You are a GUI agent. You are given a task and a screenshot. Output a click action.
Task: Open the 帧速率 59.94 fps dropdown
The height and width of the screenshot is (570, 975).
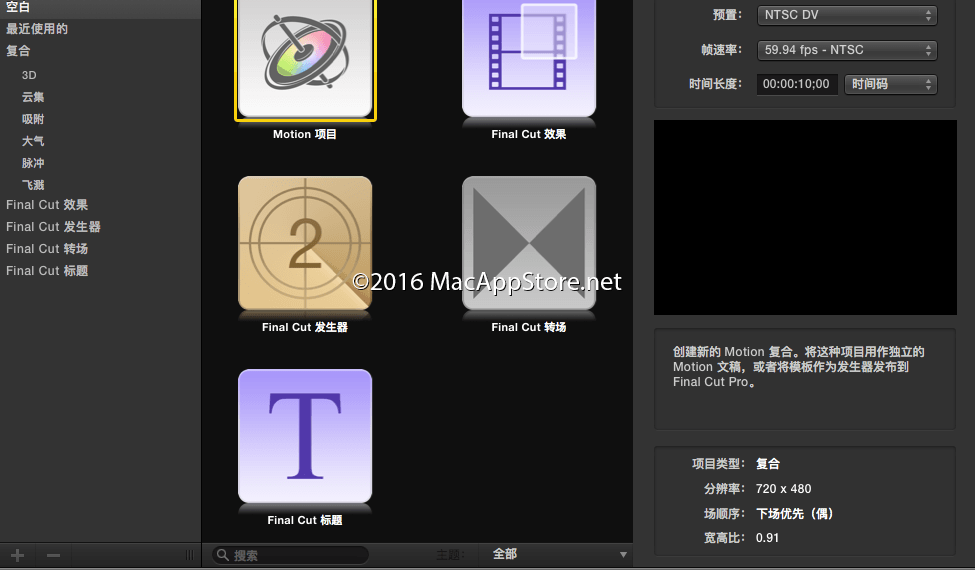click(847, 50)
